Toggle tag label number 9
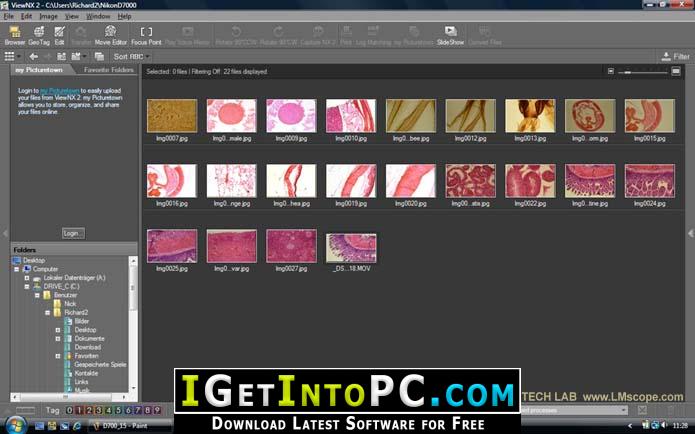The height and width of the screenshot is (434, 695). click(x=157, y=410)
